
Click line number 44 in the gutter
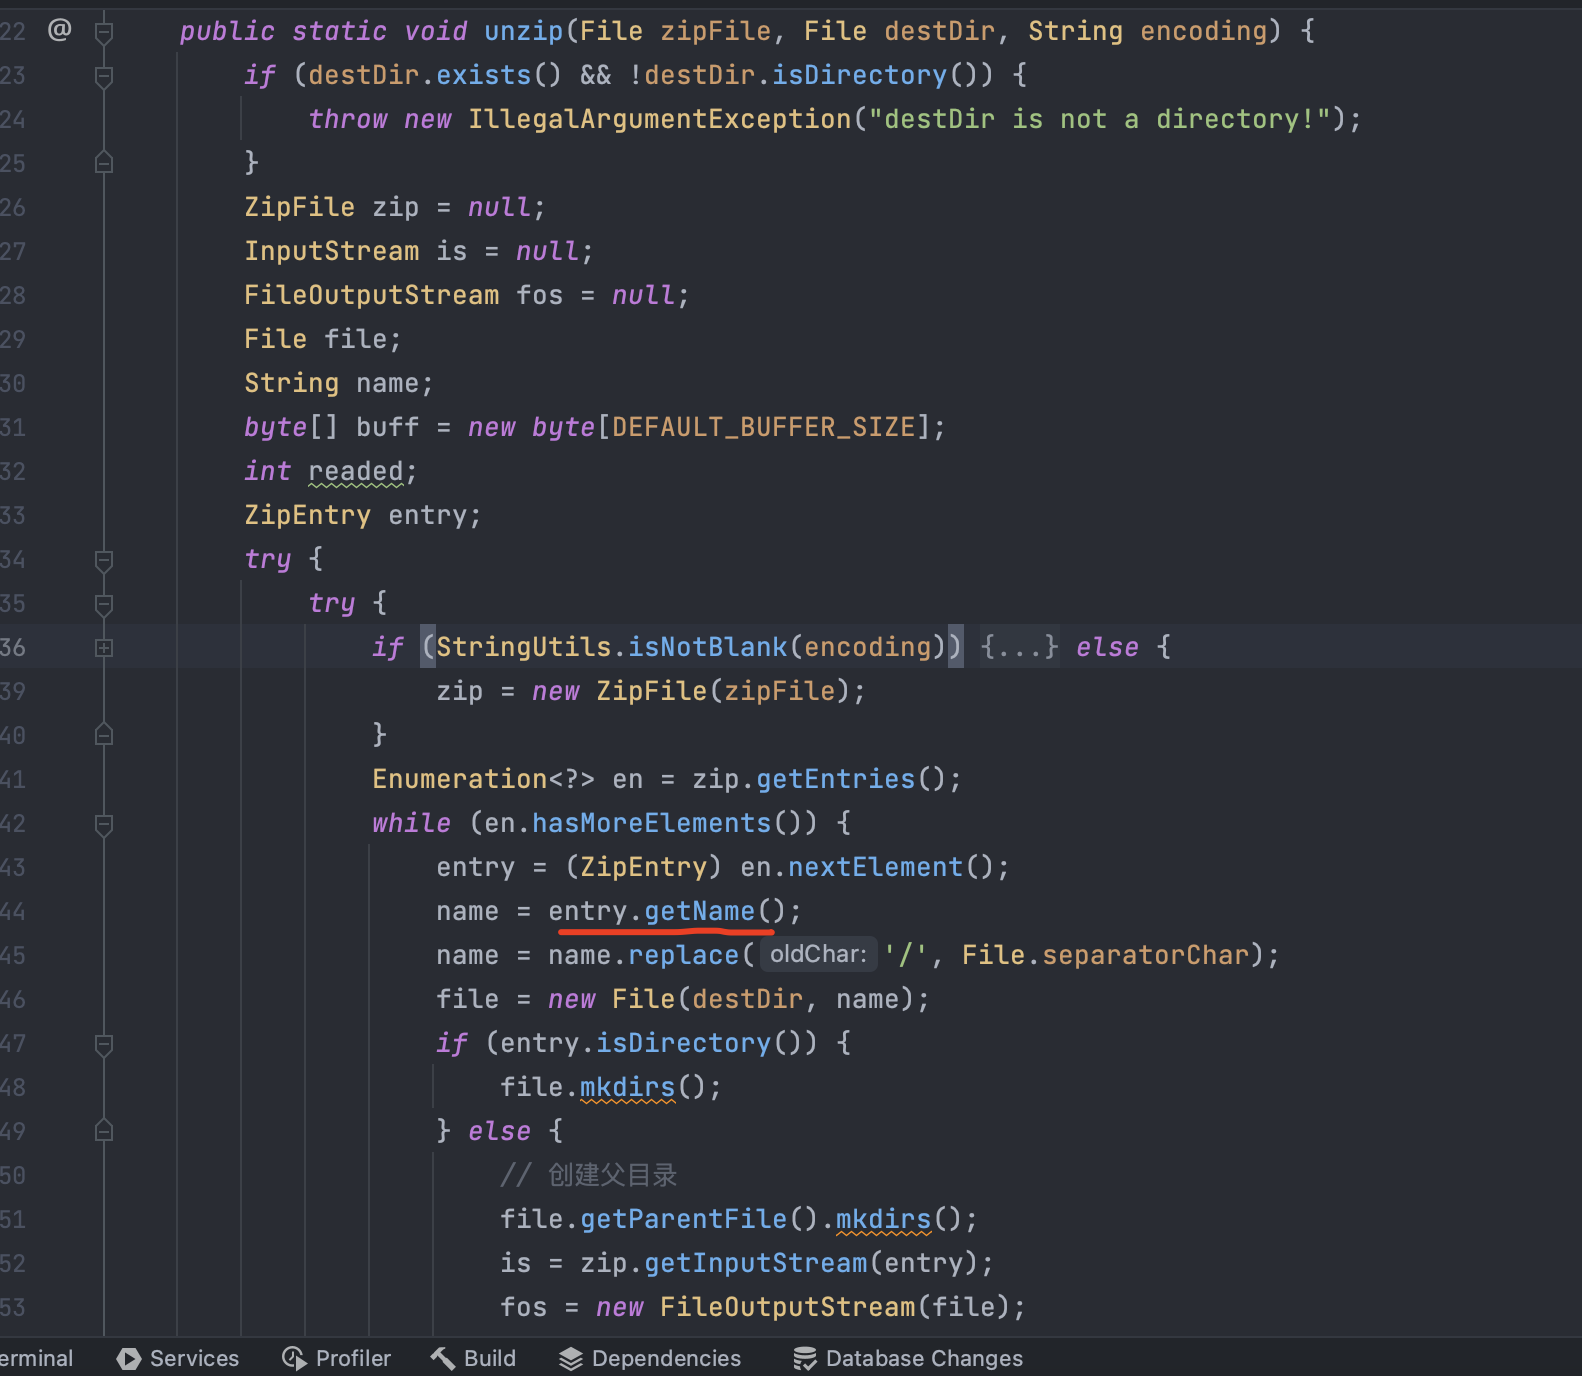point(14,911)
